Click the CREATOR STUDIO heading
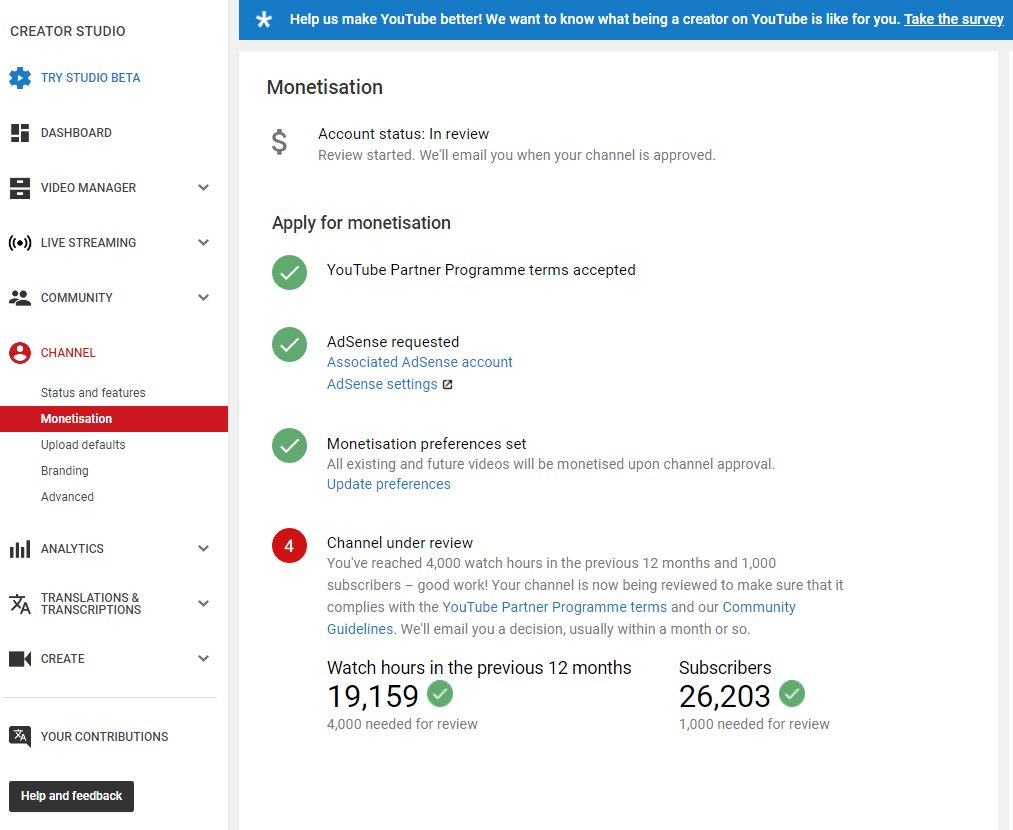Screen dimensions: 1013x830 pos(68,31)
